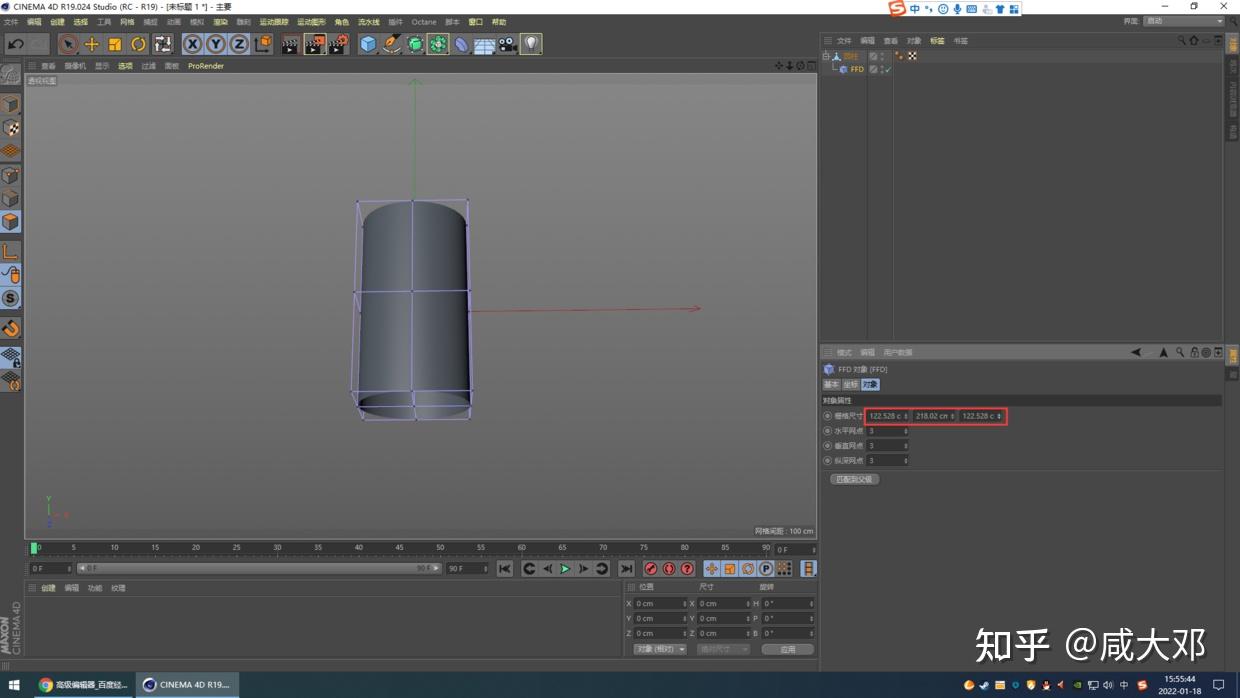Select the Move tool in top toolbar
Viewport: 1240px width, 698px height.
click(91, 44)
